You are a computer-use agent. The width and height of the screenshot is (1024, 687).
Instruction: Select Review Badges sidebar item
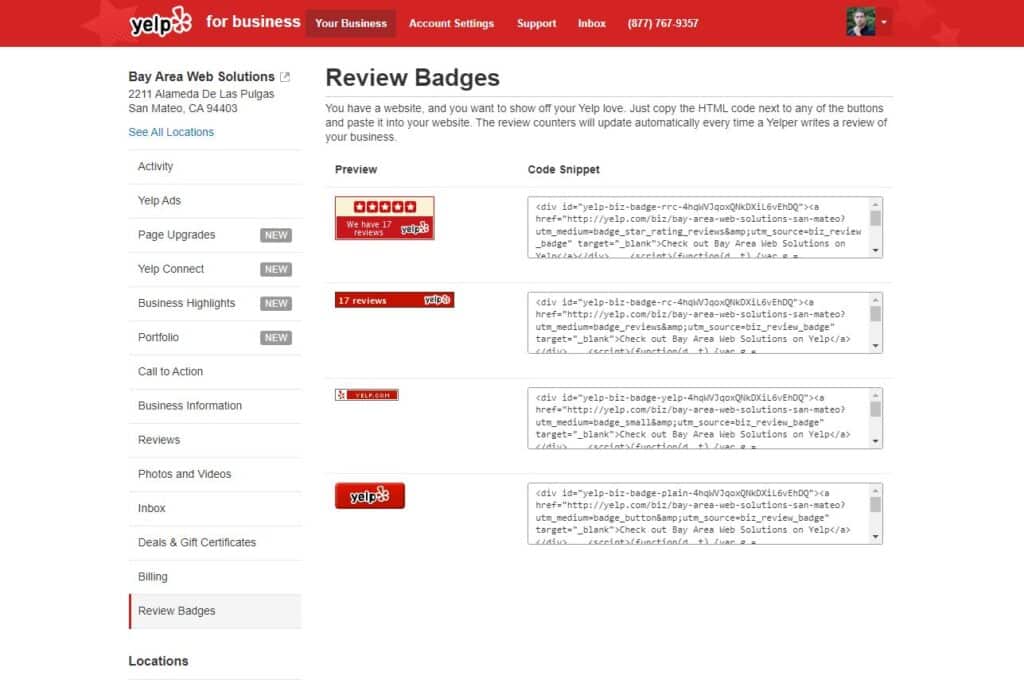(x=215, y=611)
